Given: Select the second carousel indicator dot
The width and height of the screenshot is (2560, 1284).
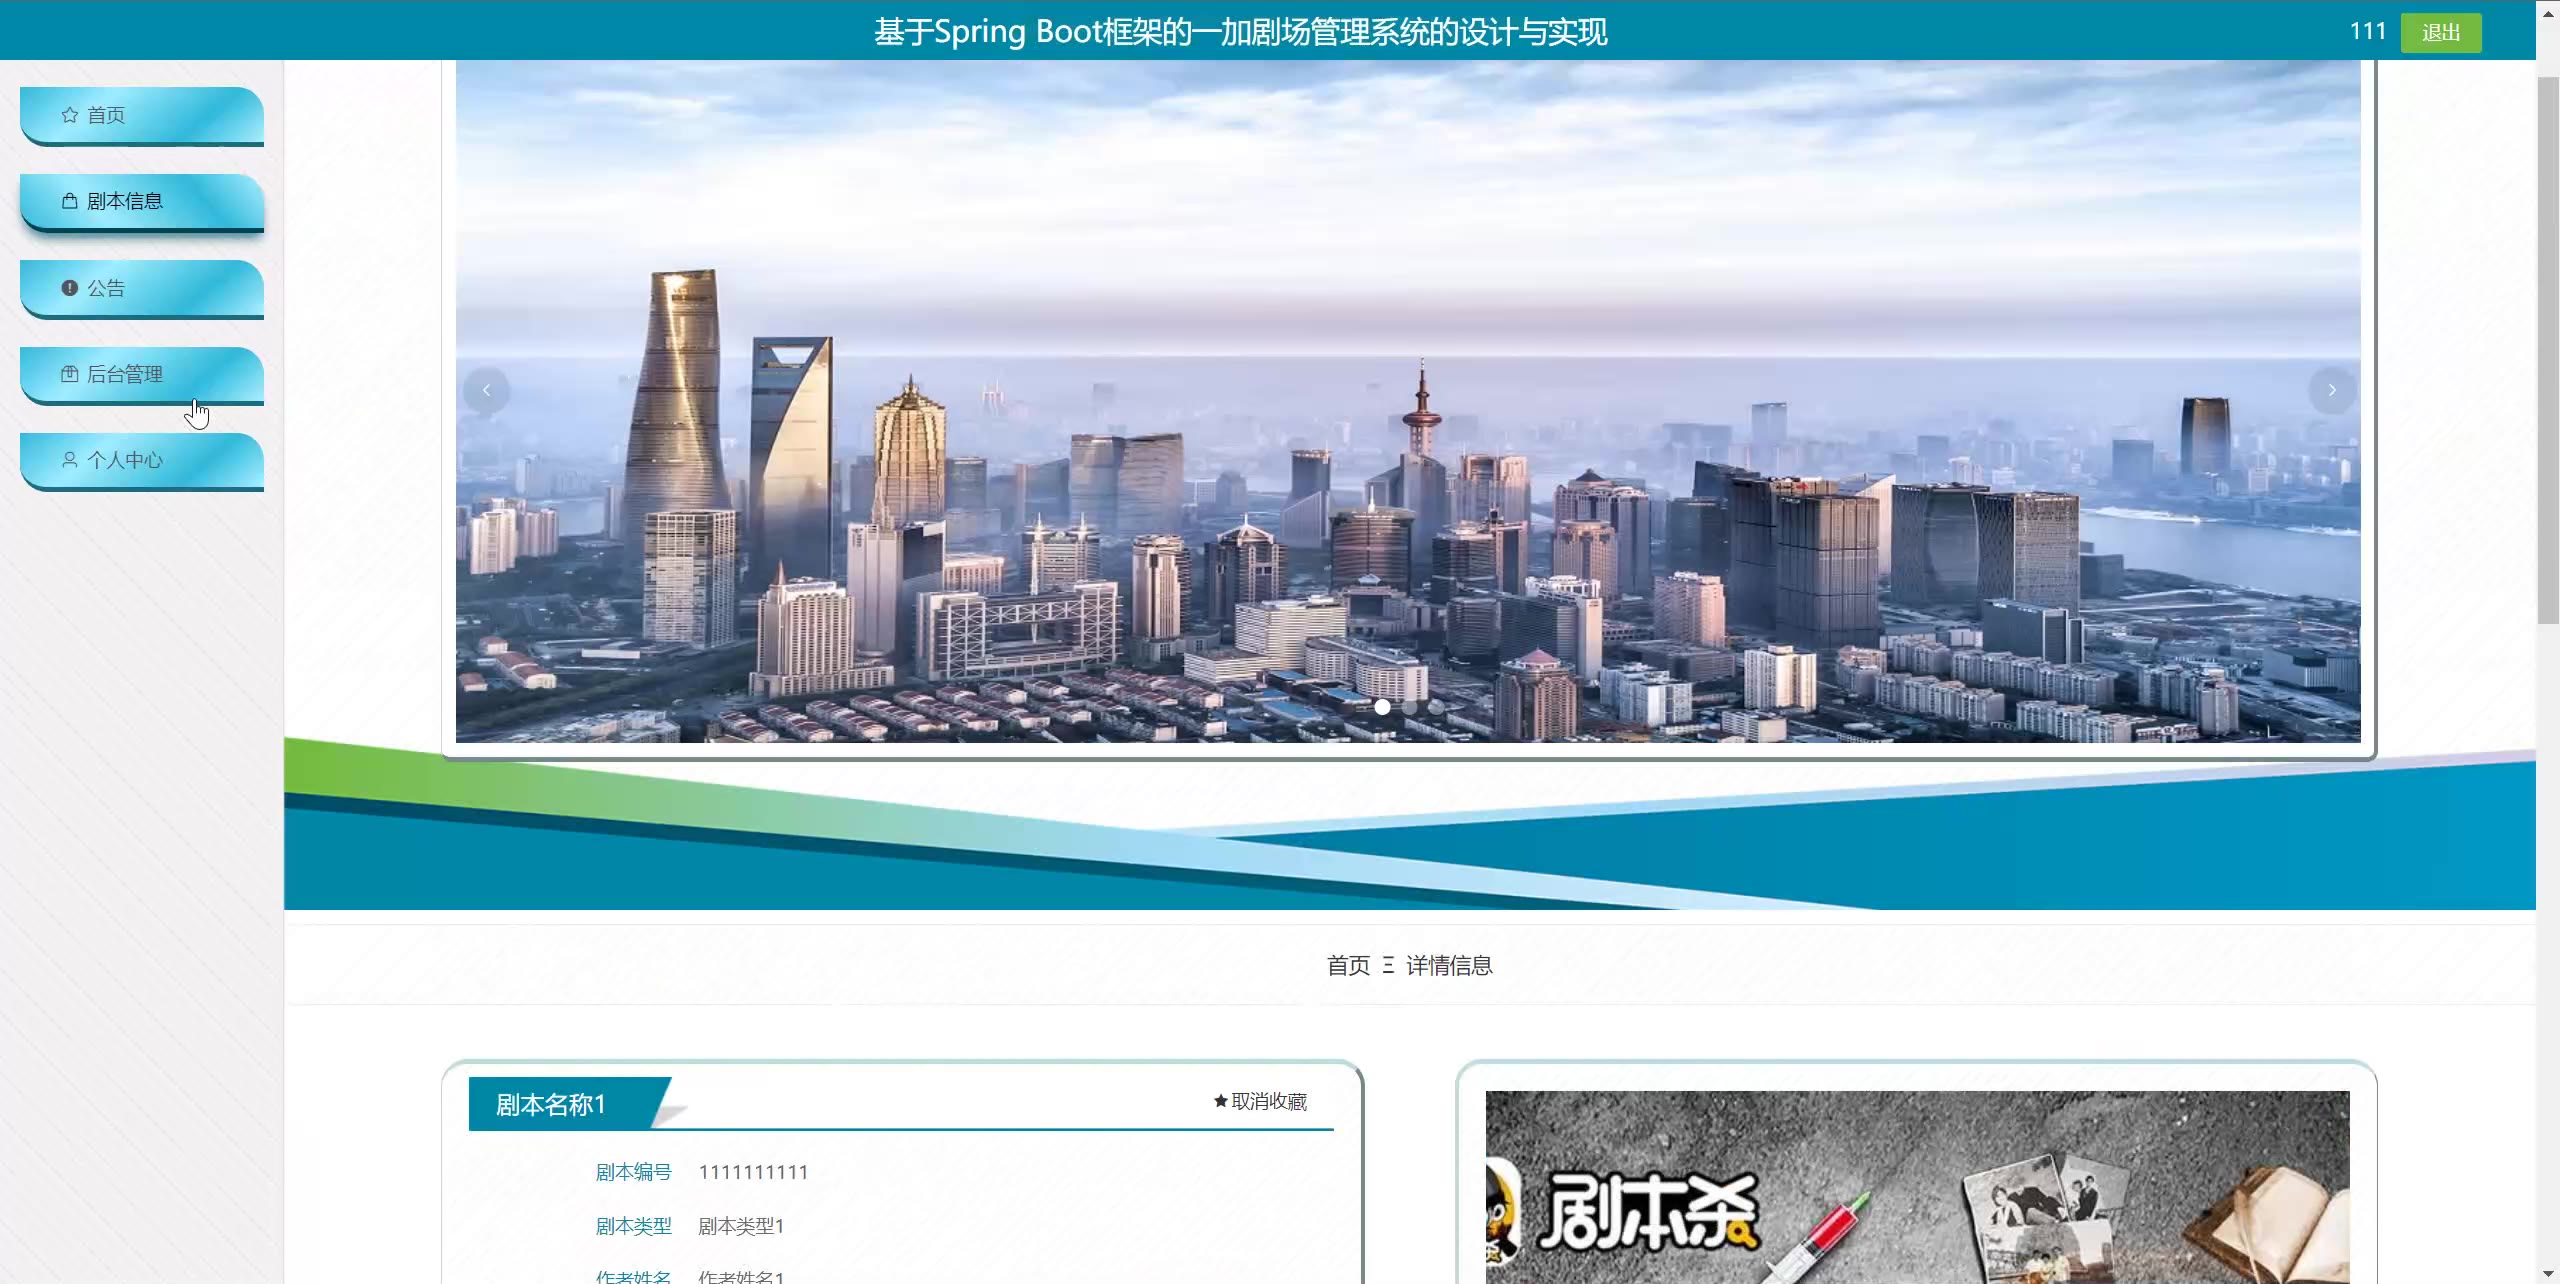Looking at the screenshot, I should tap(1409, 707).
